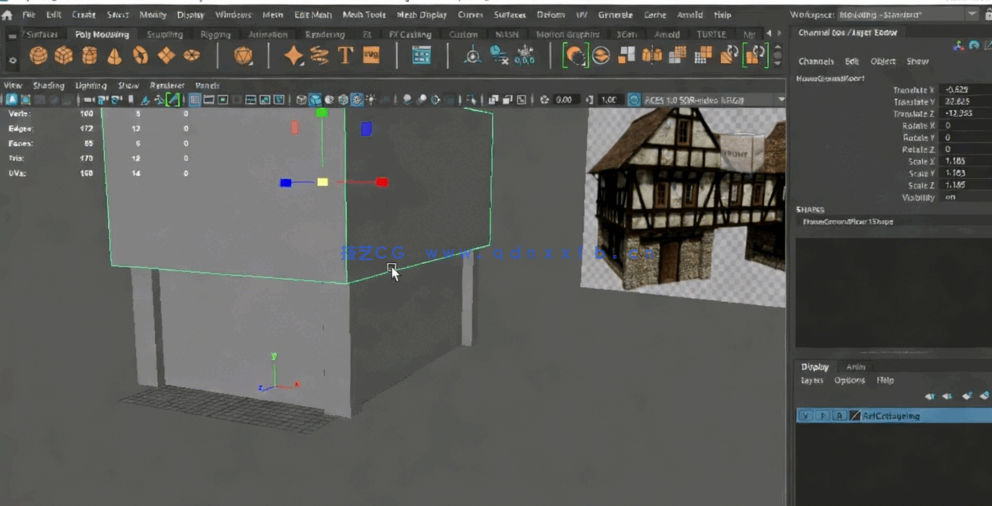The image size is (992, 506).
Task: Click the polygon cone shelf icon
Action: (x=115, y=56)
